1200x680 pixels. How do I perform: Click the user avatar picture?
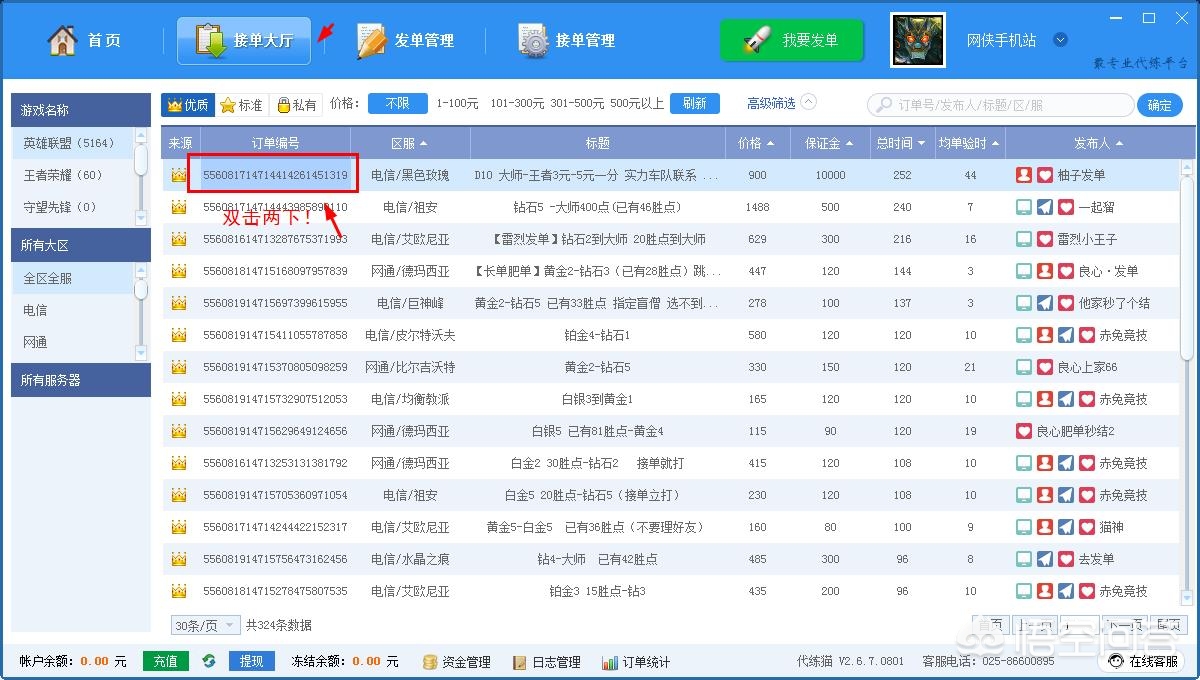tap(918, 41)
